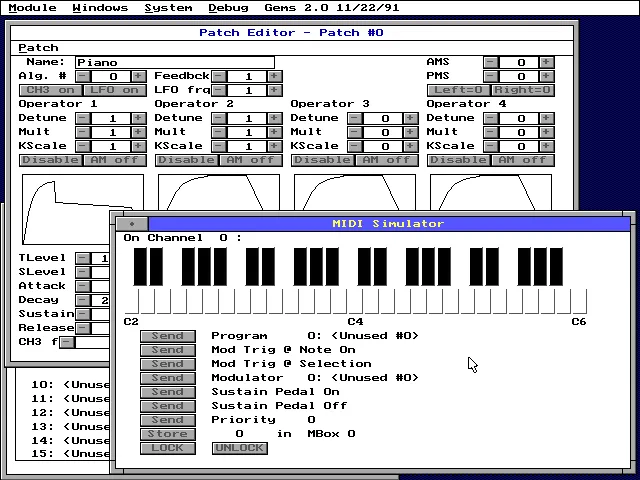Decrease the Release value
Image resolution: width=640 pixels, height=480 pixels.
pyautogui.click(x=83, y=328)
